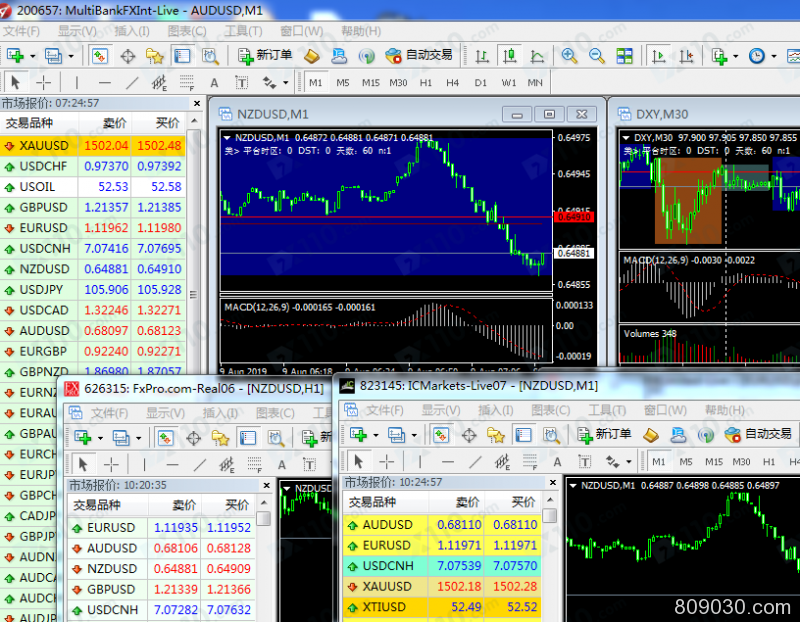Image resolution: width=800 pixels, height=622 pixels.
Task: Tile windows using the grid icon
Action: [x=624, y=56]
